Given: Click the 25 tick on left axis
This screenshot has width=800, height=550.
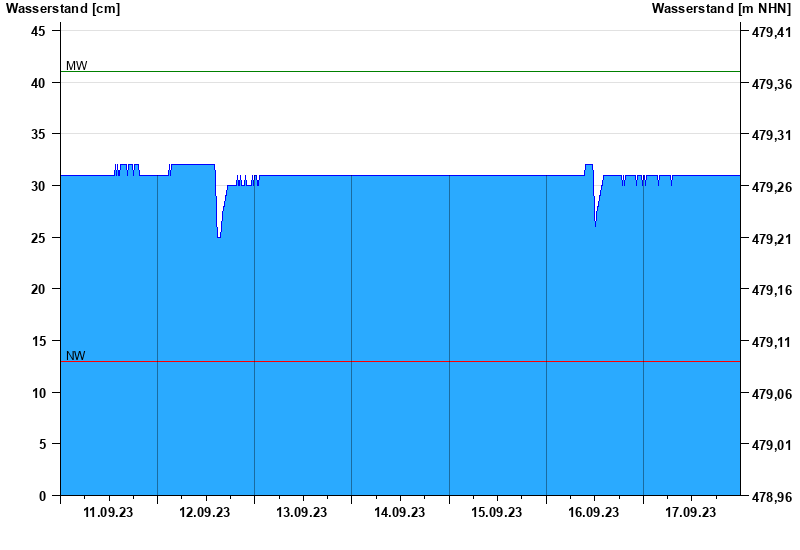Looking at the screenshot, I should (x=38, y=238).
